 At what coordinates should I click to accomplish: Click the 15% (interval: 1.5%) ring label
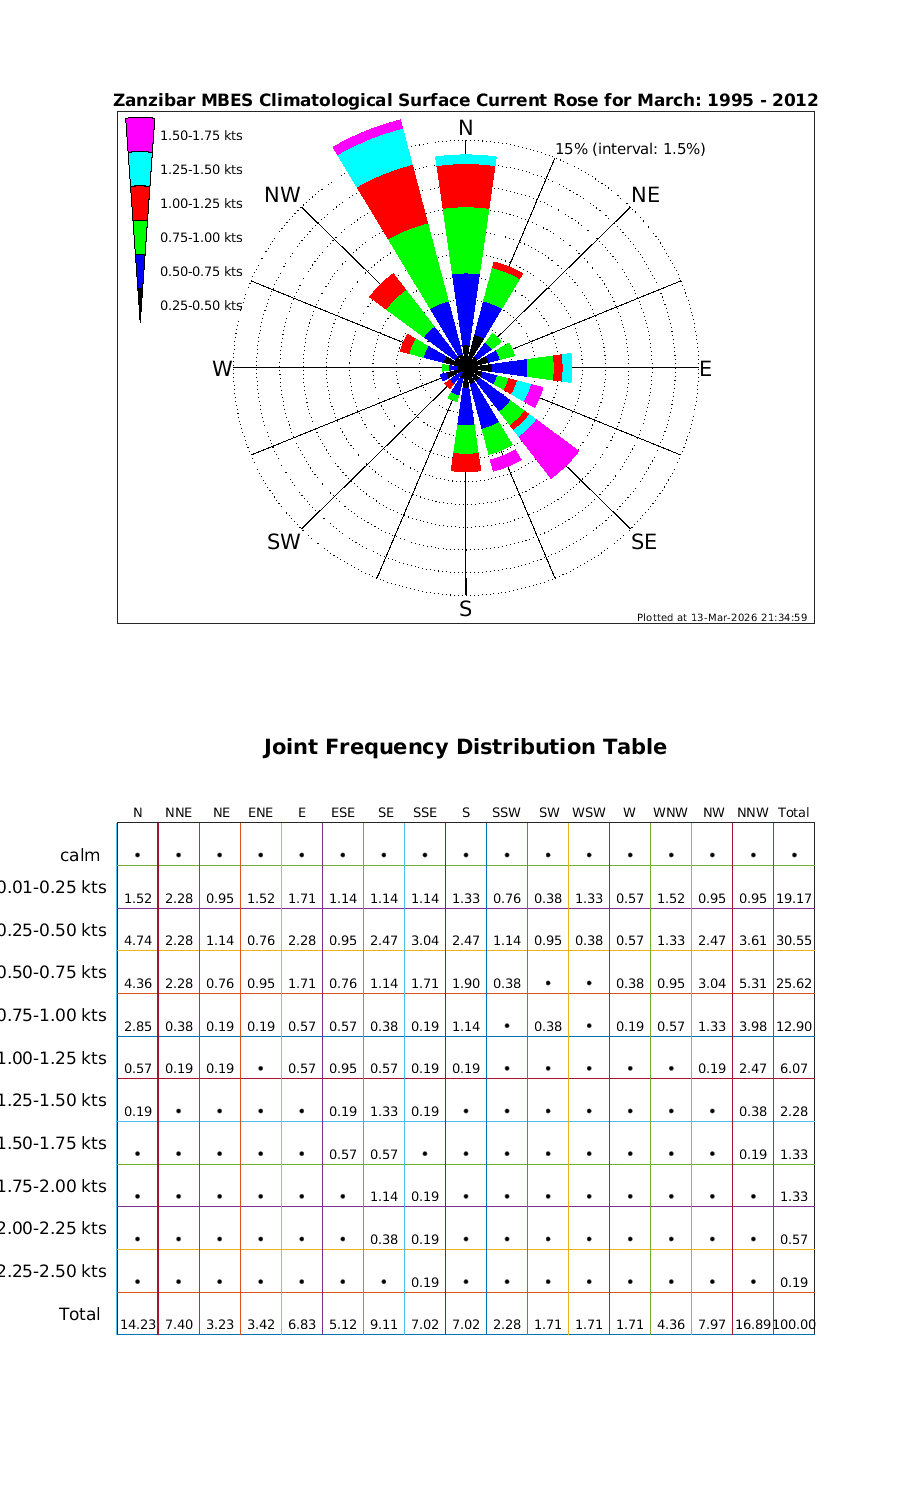(630, 149)
